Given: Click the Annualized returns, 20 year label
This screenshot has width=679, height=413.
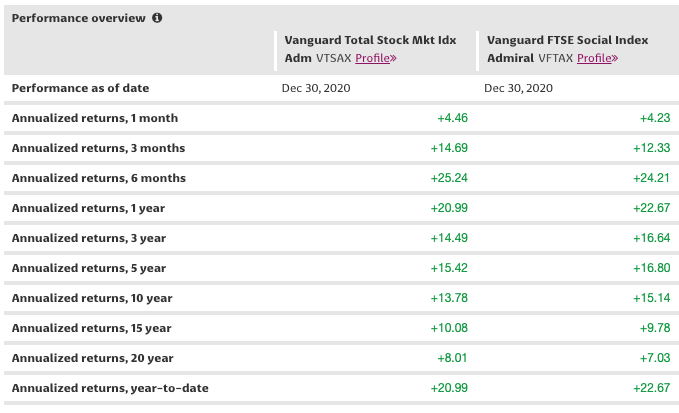Looking at the screenshot, I should tap(92, 358).
